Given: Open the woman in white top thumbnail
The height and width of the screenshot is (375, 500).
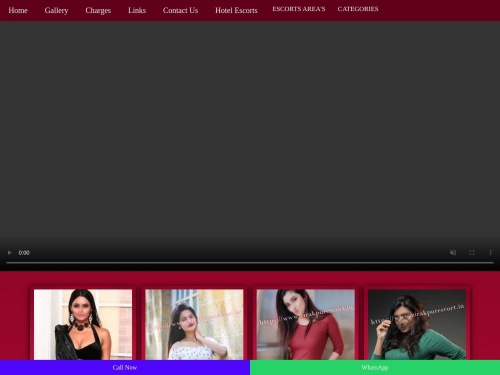Looking at the screenshot, I should (194, 324).
